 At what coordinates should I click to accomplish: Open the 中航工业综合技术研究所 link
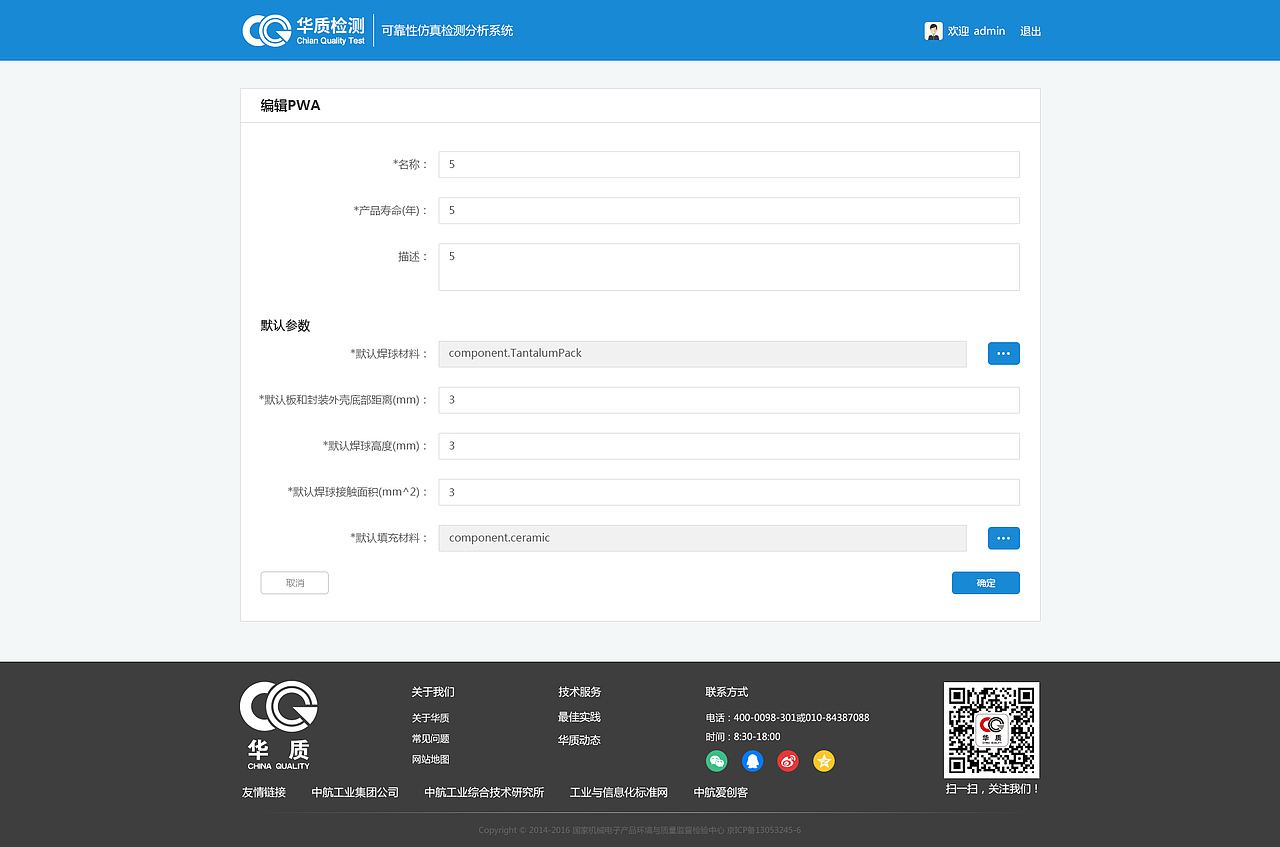484,792
